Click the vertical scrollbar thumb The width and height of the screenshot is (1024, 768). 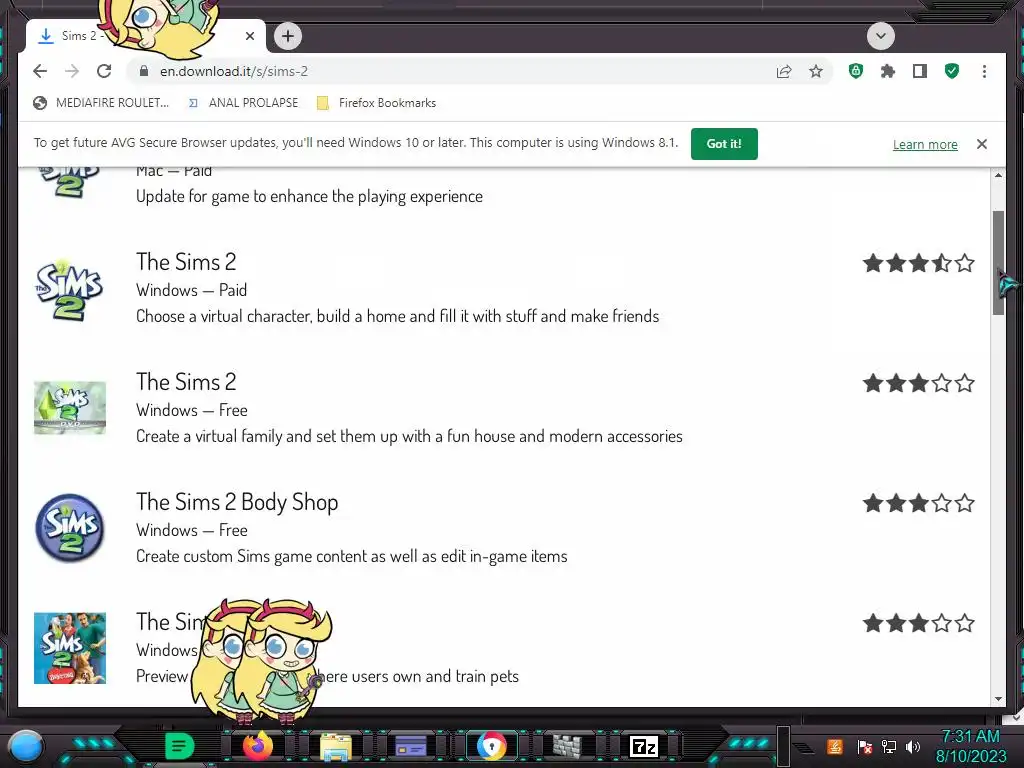[x=998, y=263]
